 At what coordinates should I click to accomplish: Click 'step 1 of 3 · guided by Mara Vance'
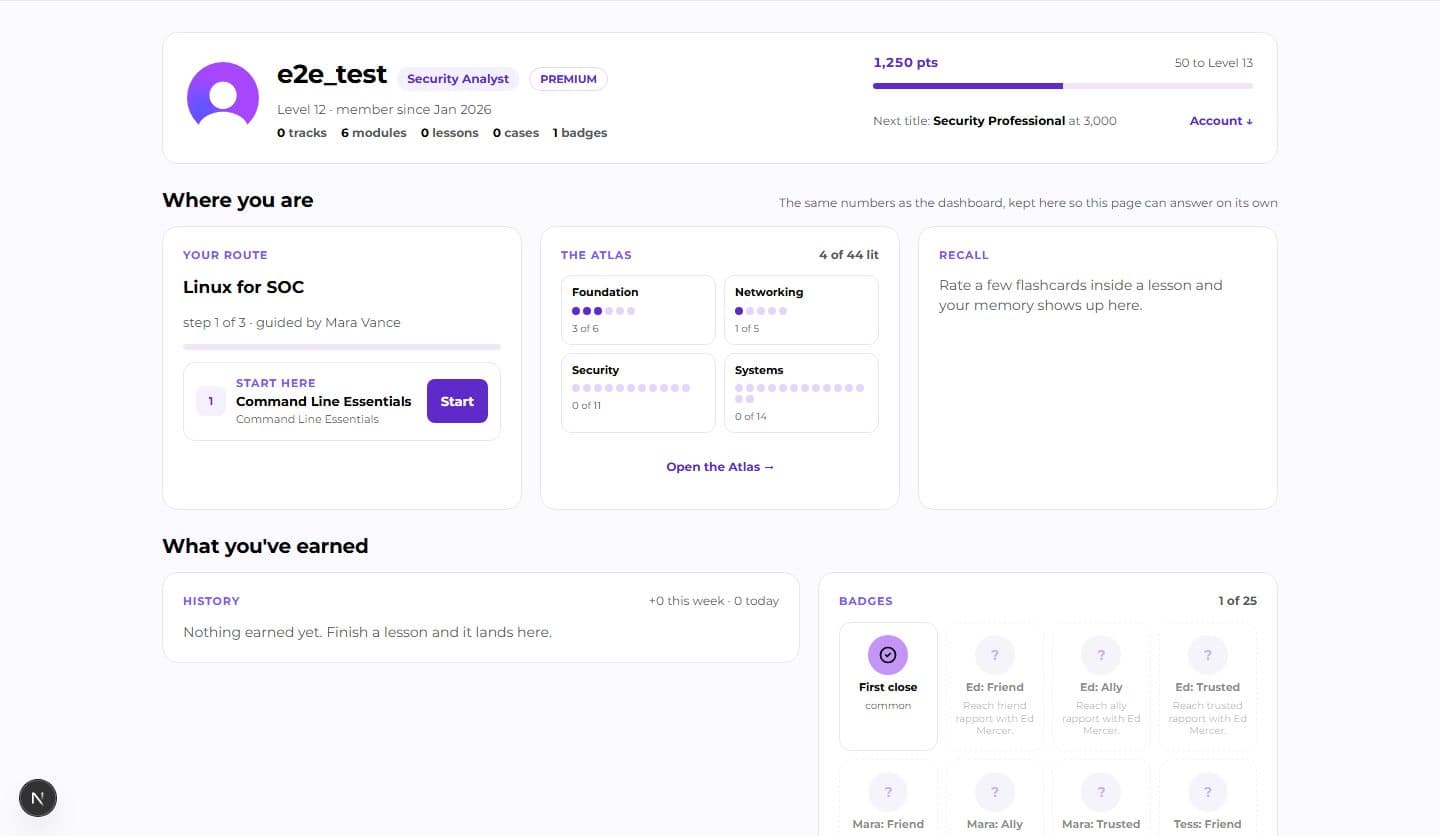click(292, 323)
